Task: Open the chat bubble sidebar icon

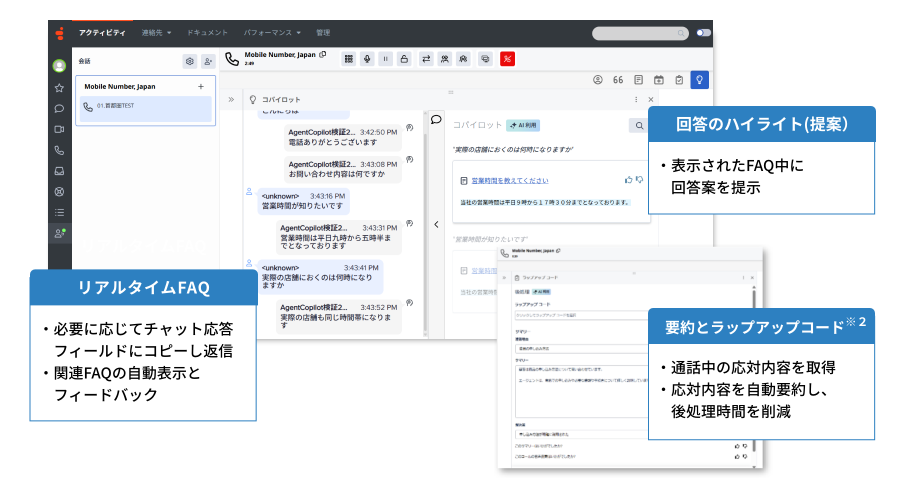Action: click(59, 109)
